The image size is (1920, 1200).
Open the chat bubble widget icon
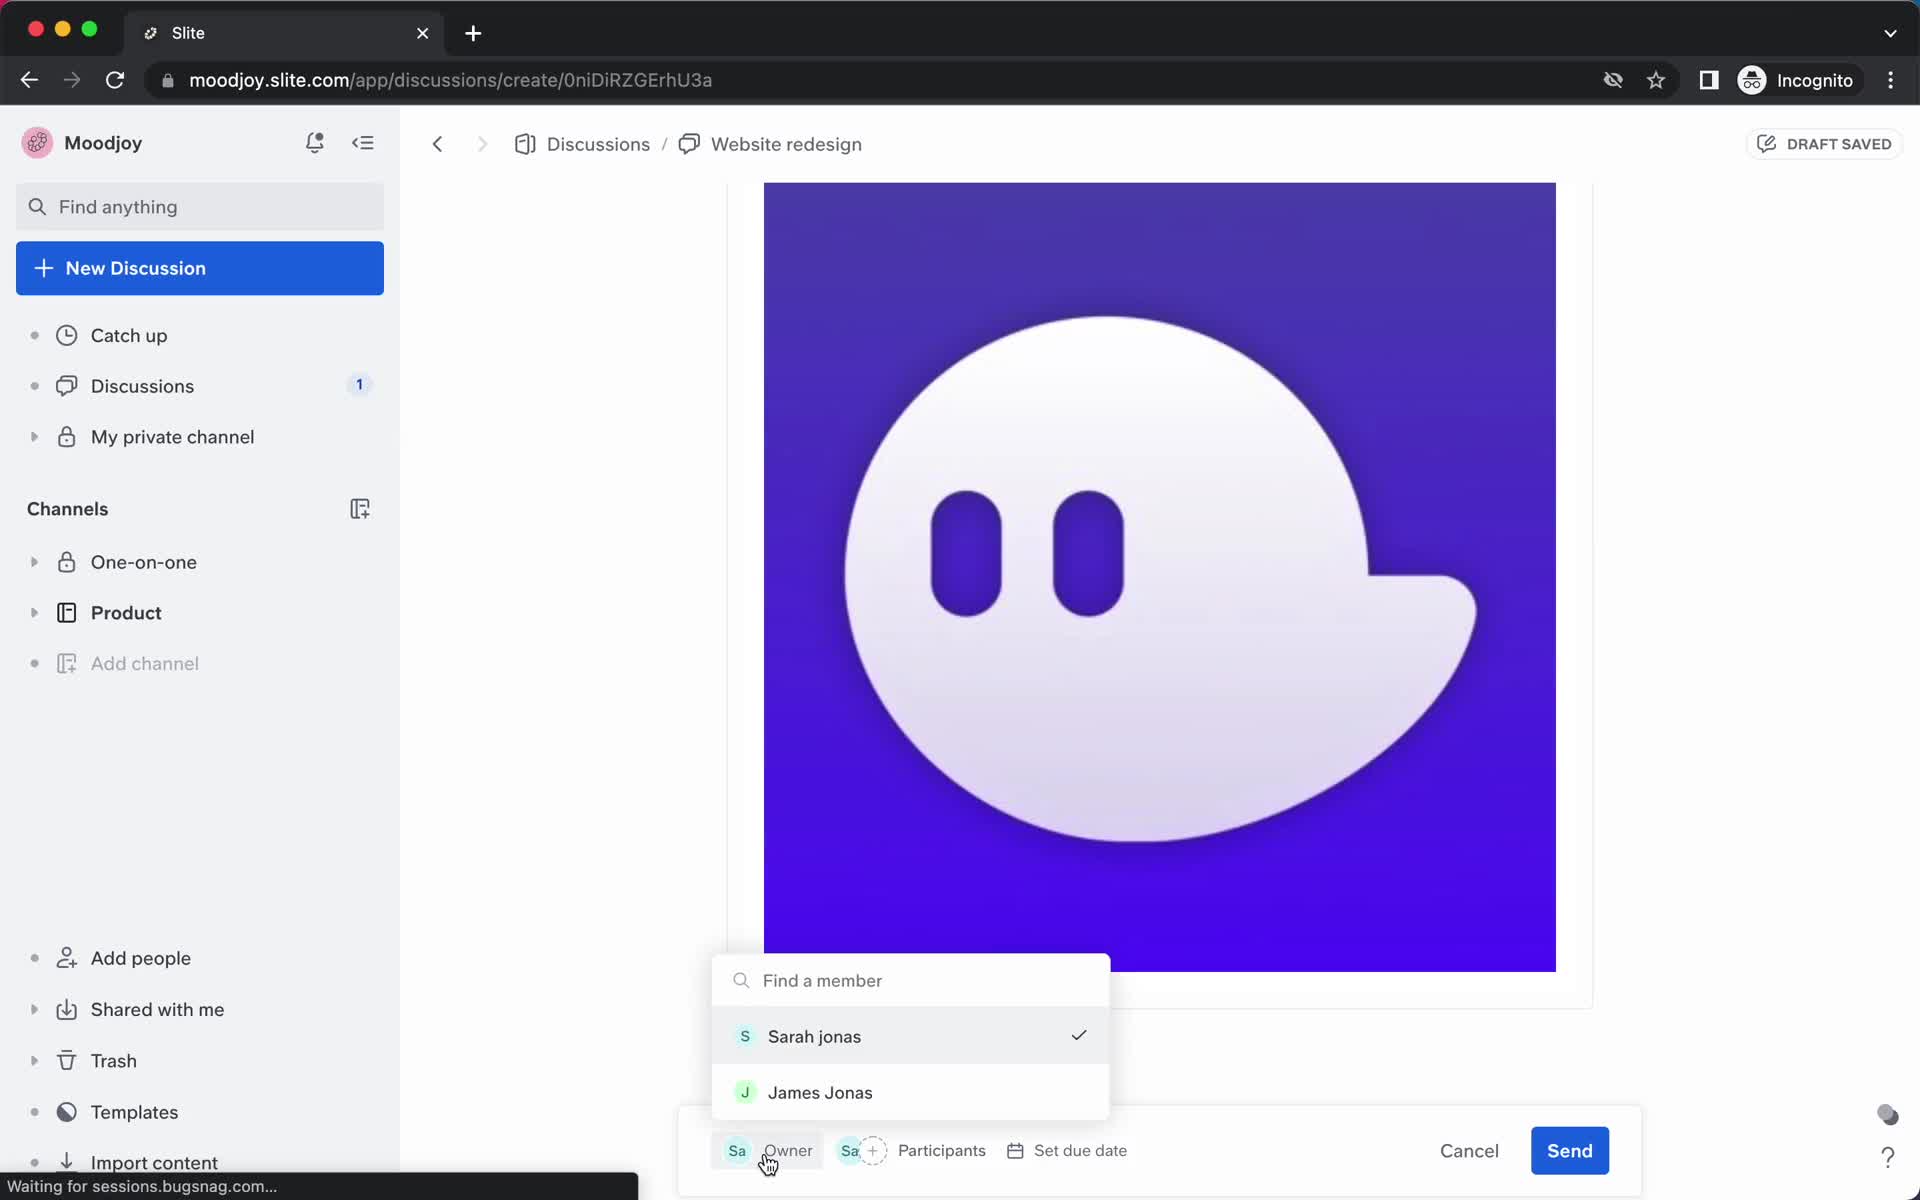[x=1887, y=1114]
